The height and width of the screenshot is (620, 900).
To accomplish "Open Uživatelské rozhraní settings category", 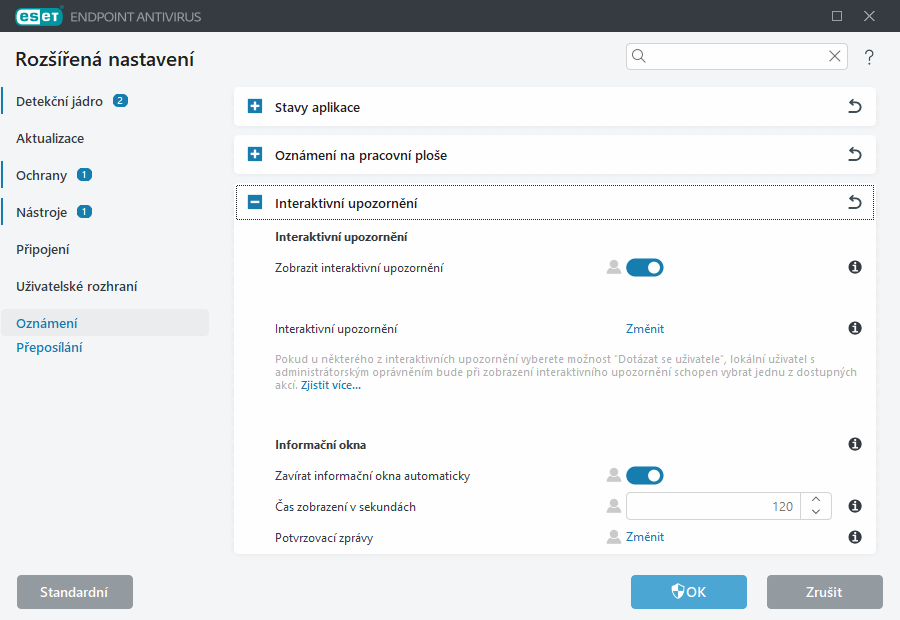I will [x=76, y=286].
